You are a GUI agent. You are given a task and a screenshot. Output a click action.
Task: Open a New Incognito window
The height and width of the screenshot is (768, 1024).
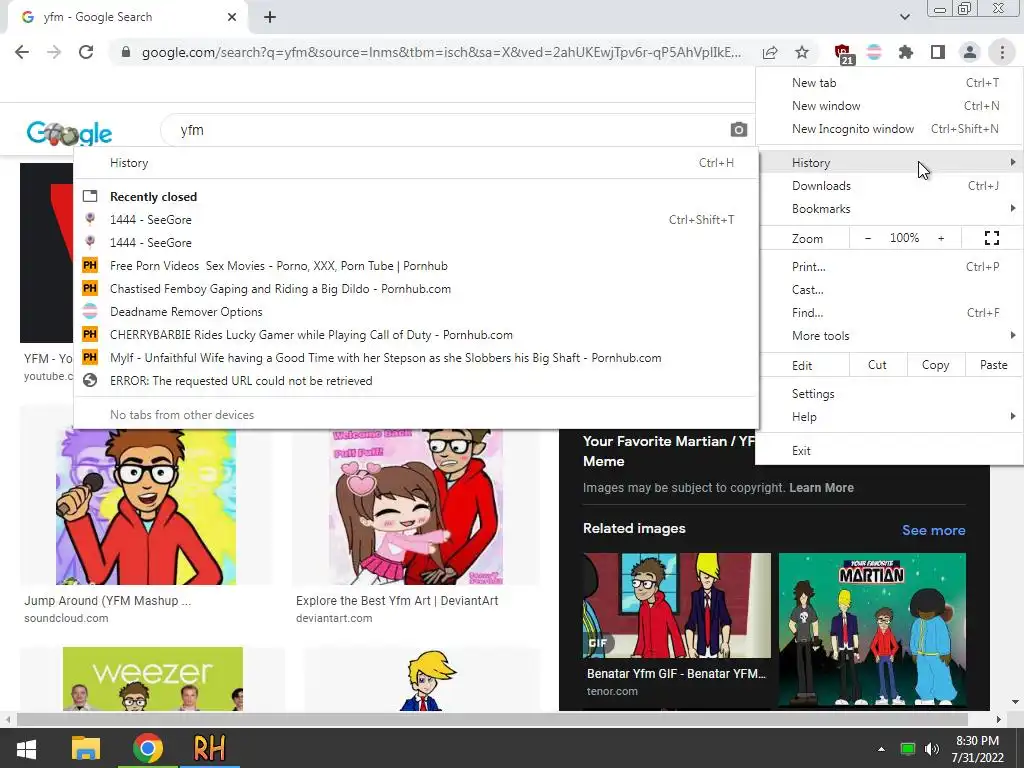click(889, 129)
